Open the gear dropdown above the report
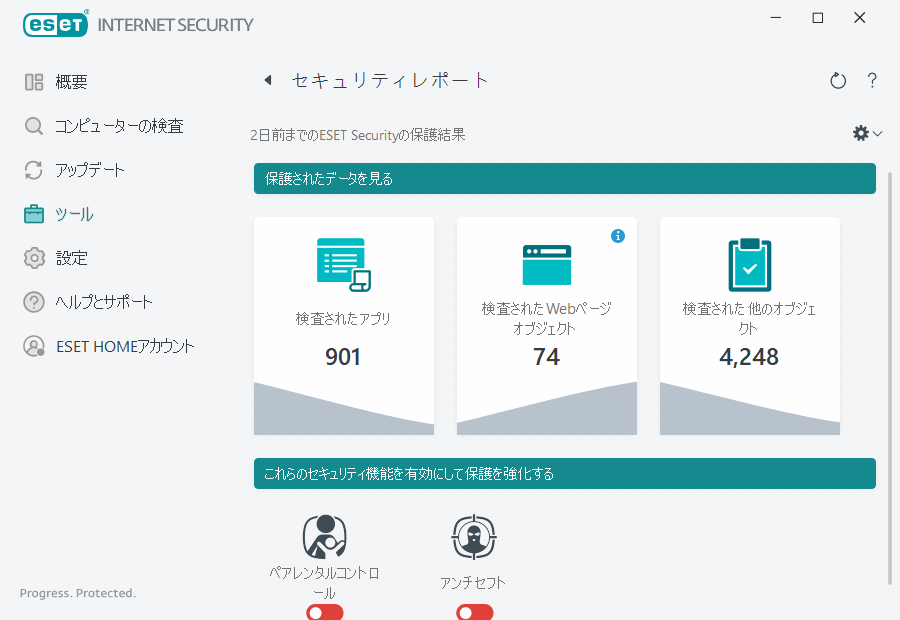The image size is (900, 620). 858,132
